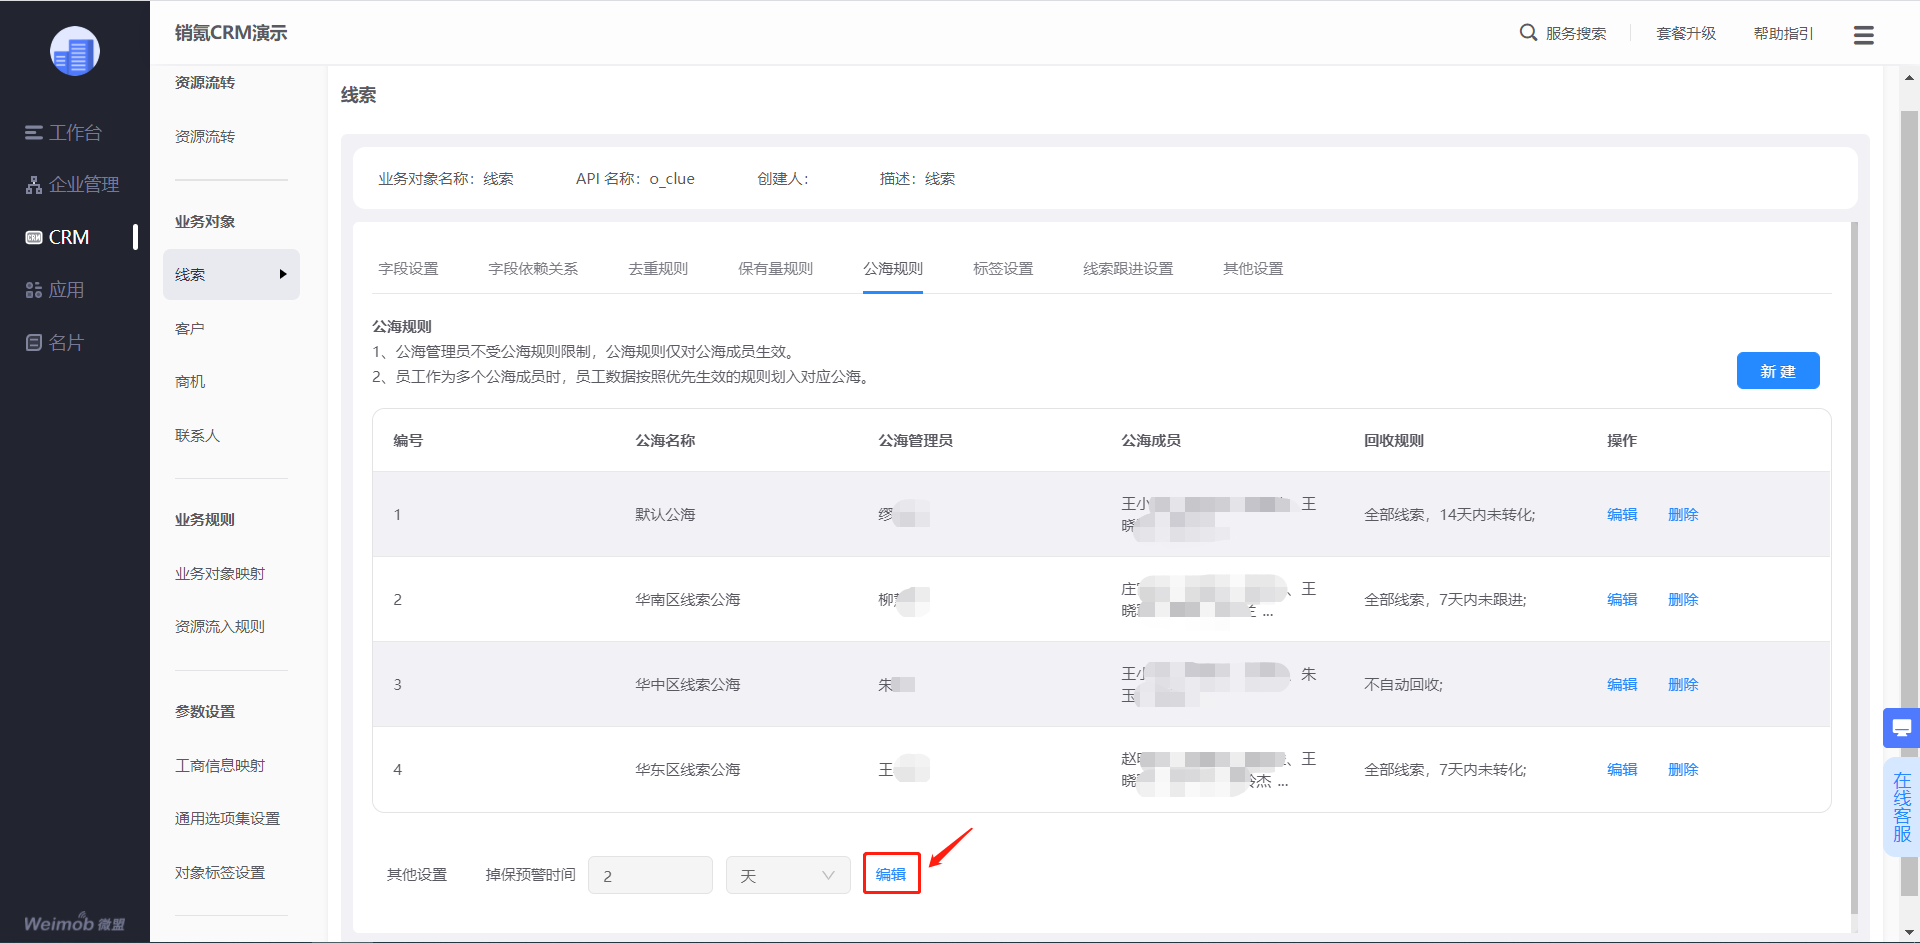Expand the 线索 arrow in 业务对象
Image resolution: width=1920 pixels, height=943 pixels.
click(x=283, y=274)
